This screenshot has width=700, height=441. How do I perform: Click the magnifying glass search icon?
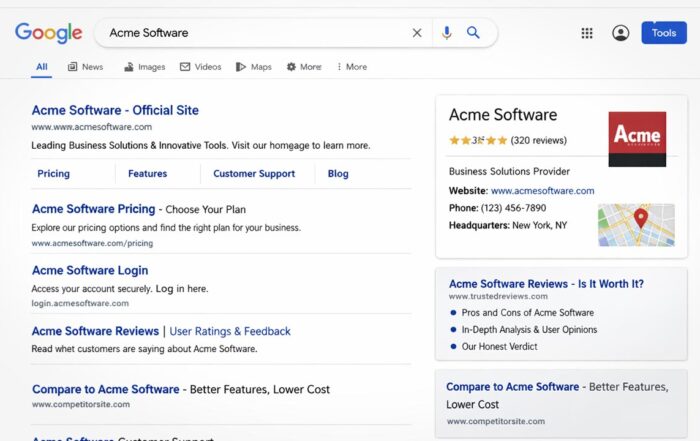tap(473, 33)
